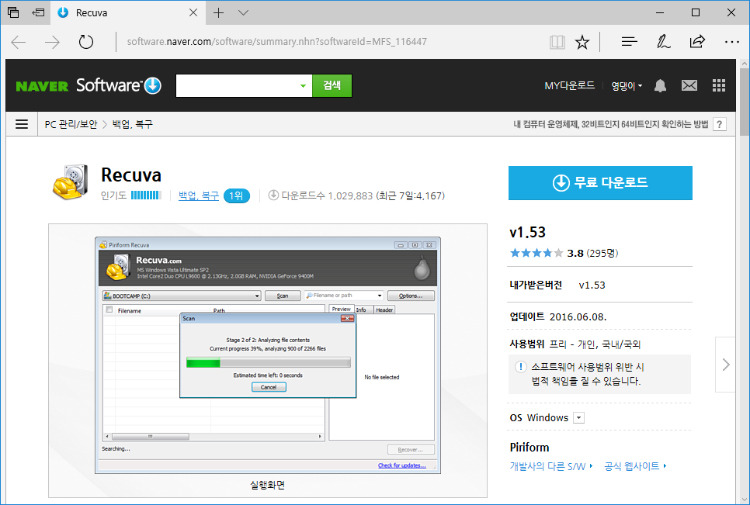The height and width of the screenshot is (505, 750).
Task: Expand the 영맹이 user dropdown
Action: click(627, 86)
